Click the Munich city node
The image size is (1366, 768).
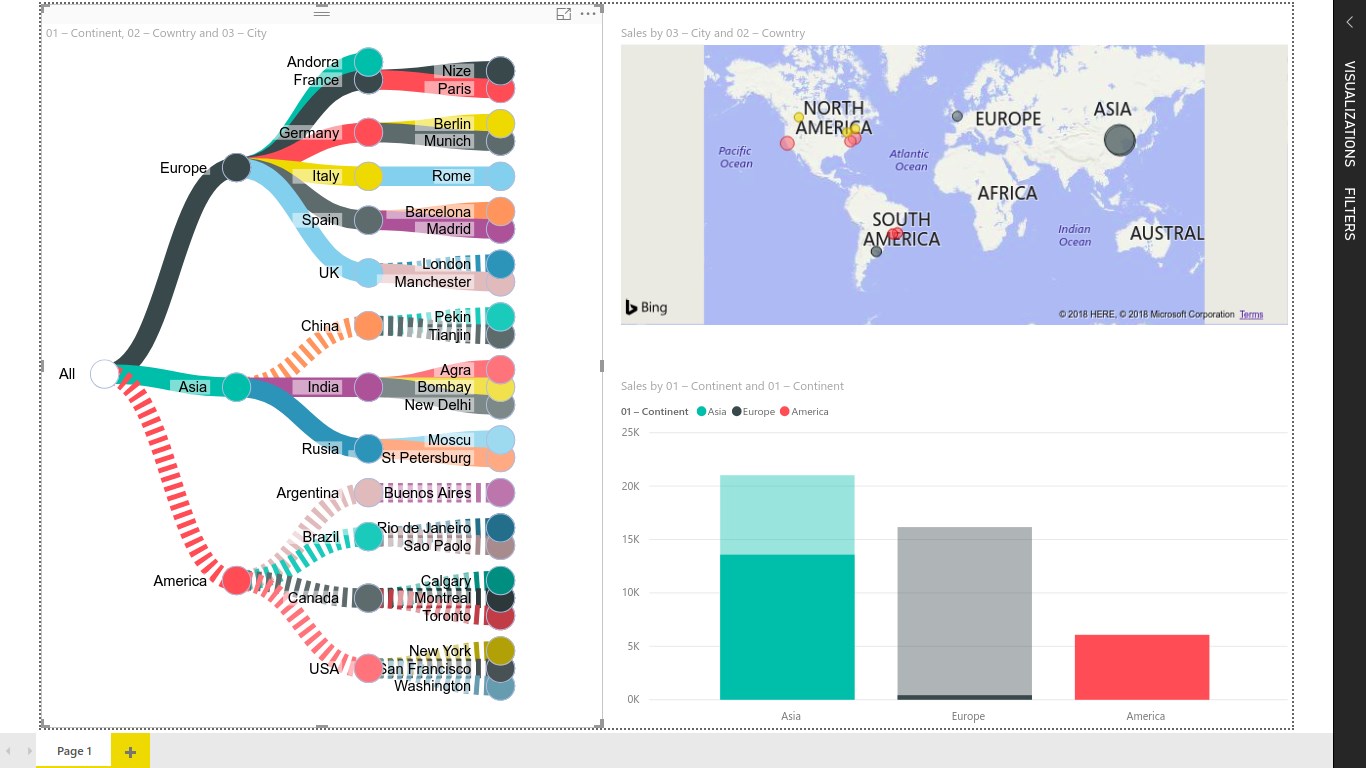[x=501, y=143]
